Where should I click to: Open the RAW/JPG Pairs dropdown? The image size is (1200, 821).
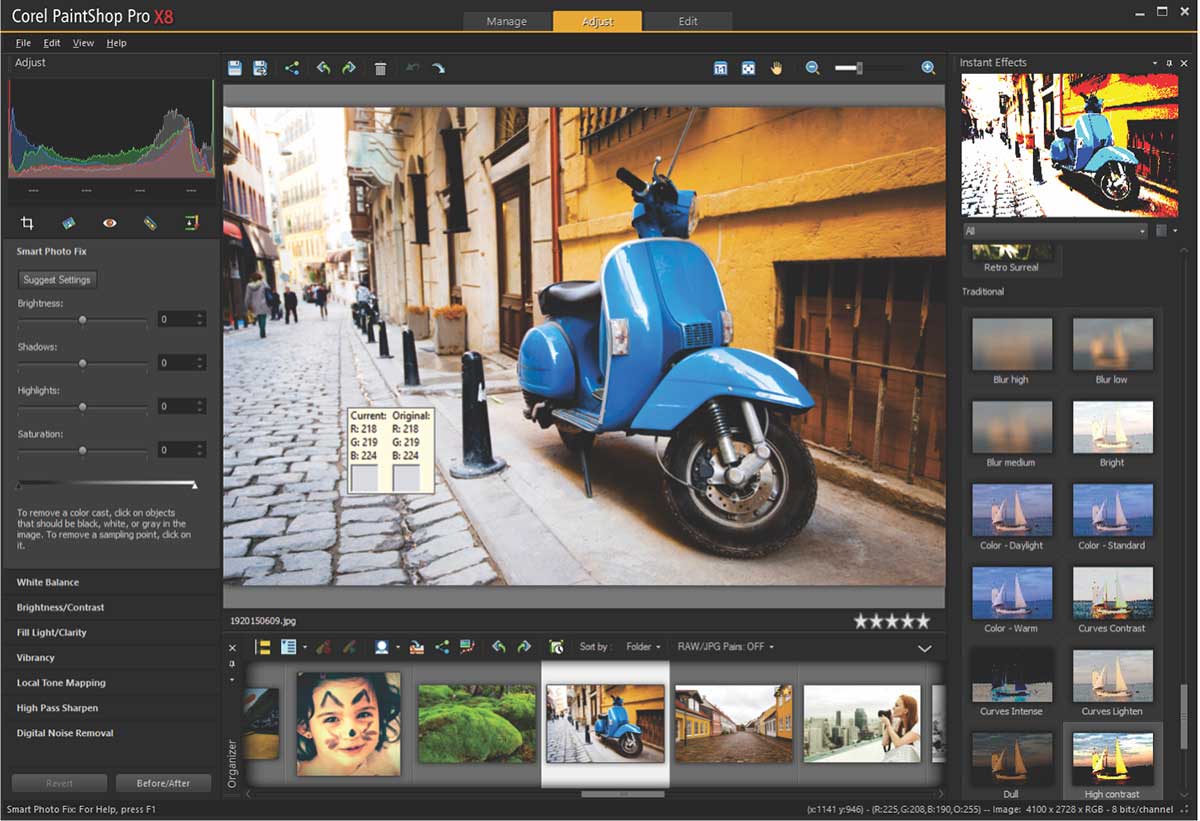pos(726,647)
